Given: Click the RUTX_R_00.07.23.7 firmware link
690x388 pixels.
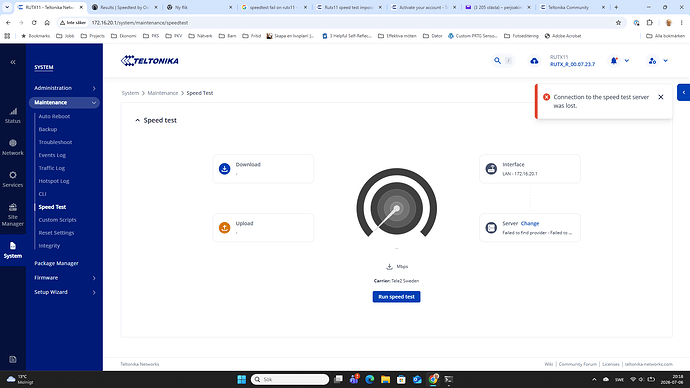Looking at the screenshot, I should 572,64.
